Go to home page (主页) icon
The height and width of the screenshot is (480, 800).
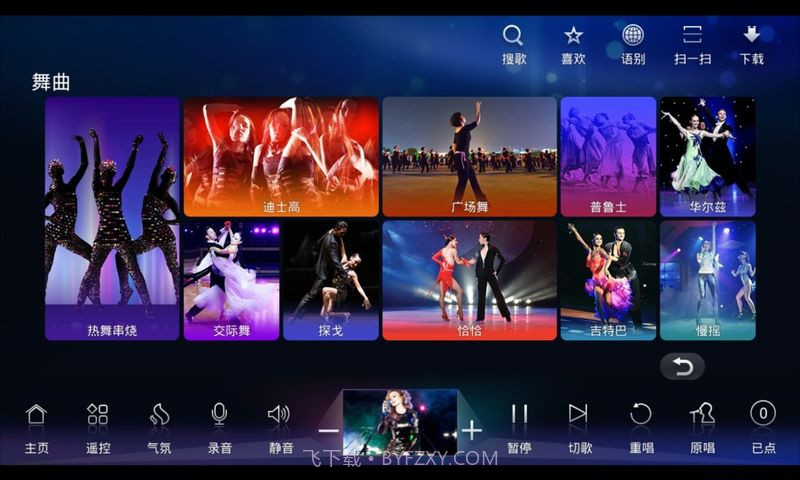[36, 416]
